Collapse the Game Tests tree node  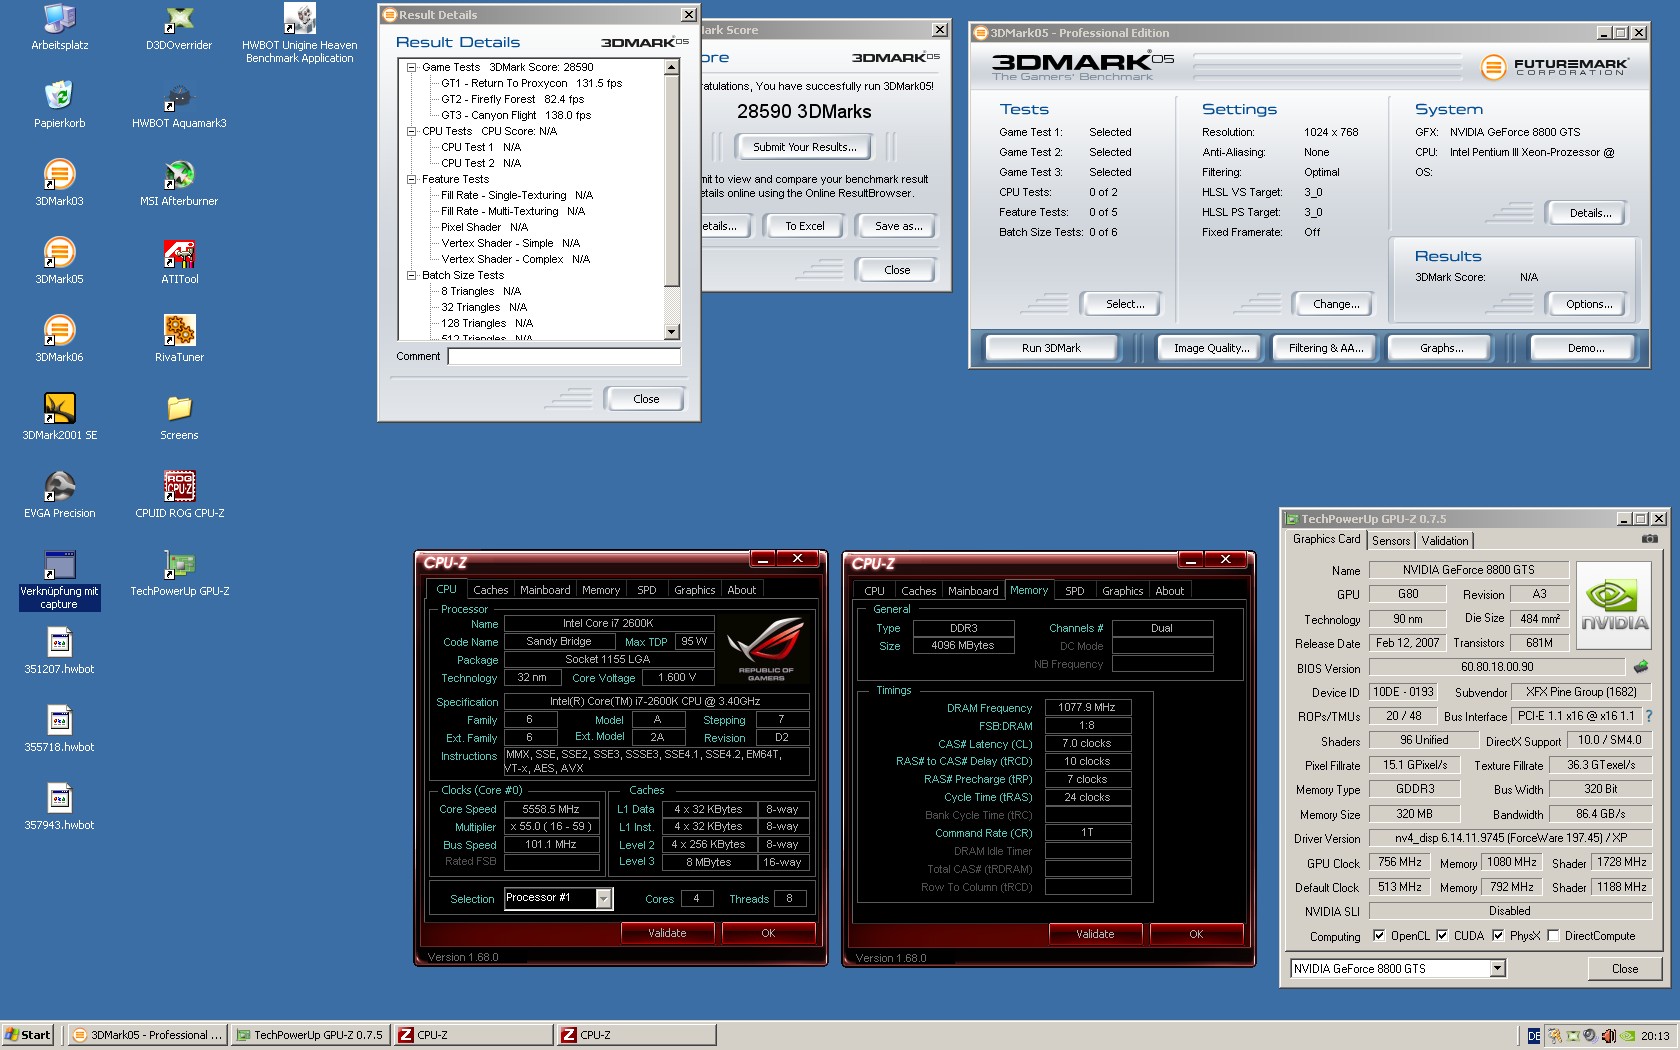(411, 67)
